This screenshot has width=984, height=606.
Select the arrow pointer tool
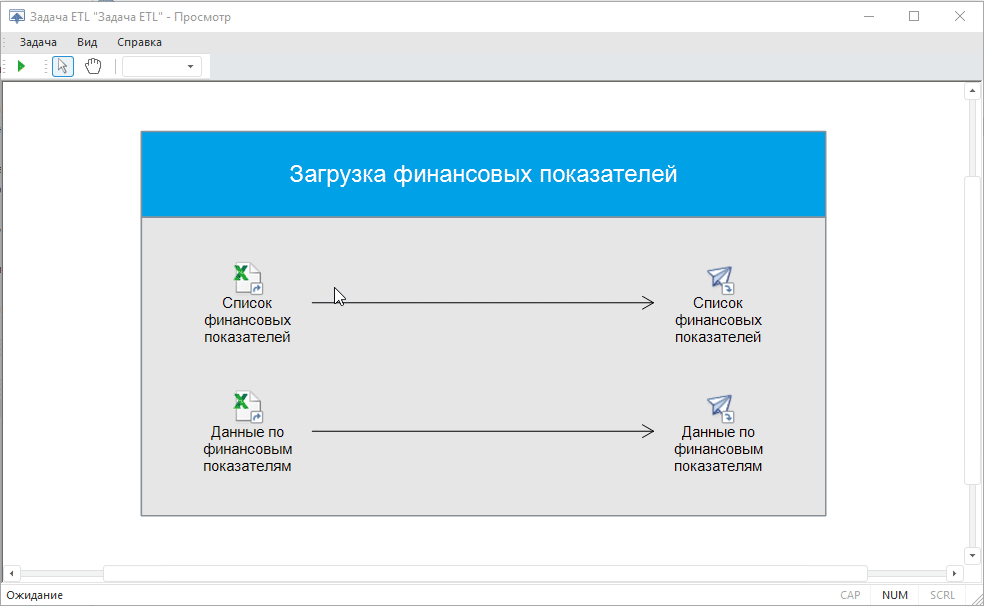(63, 66)
